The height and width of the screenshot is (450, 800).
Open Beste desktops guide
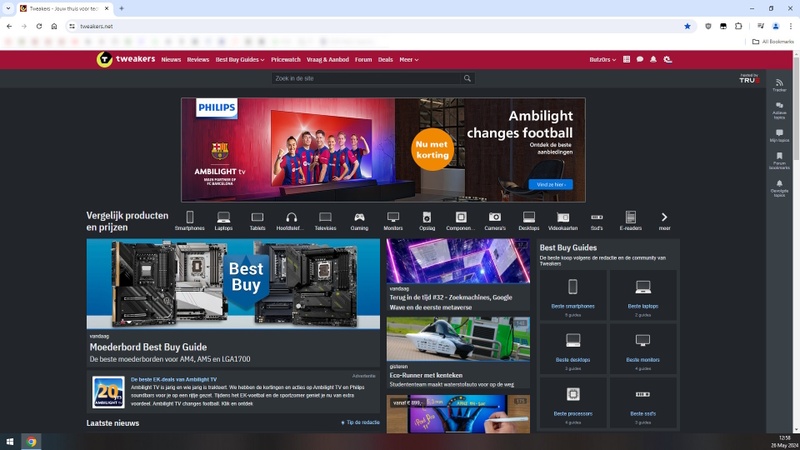click(573, 349)
